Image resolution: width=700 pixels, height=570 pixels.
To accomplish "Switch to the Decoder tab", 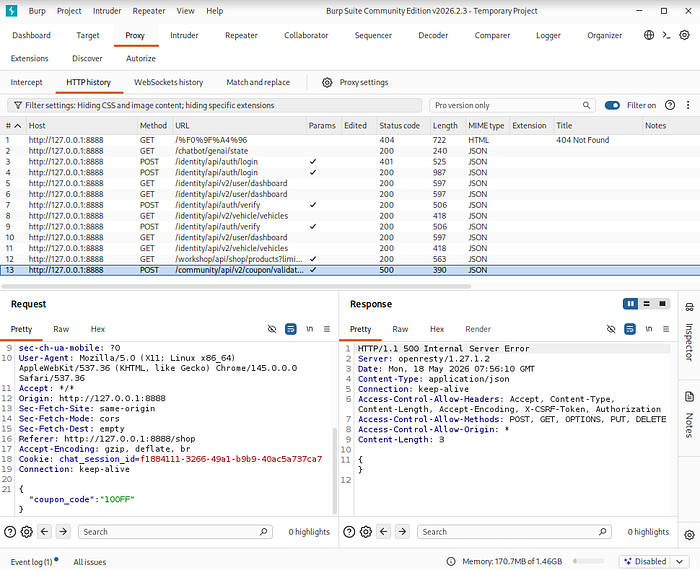I will click(x=433, y=35).
